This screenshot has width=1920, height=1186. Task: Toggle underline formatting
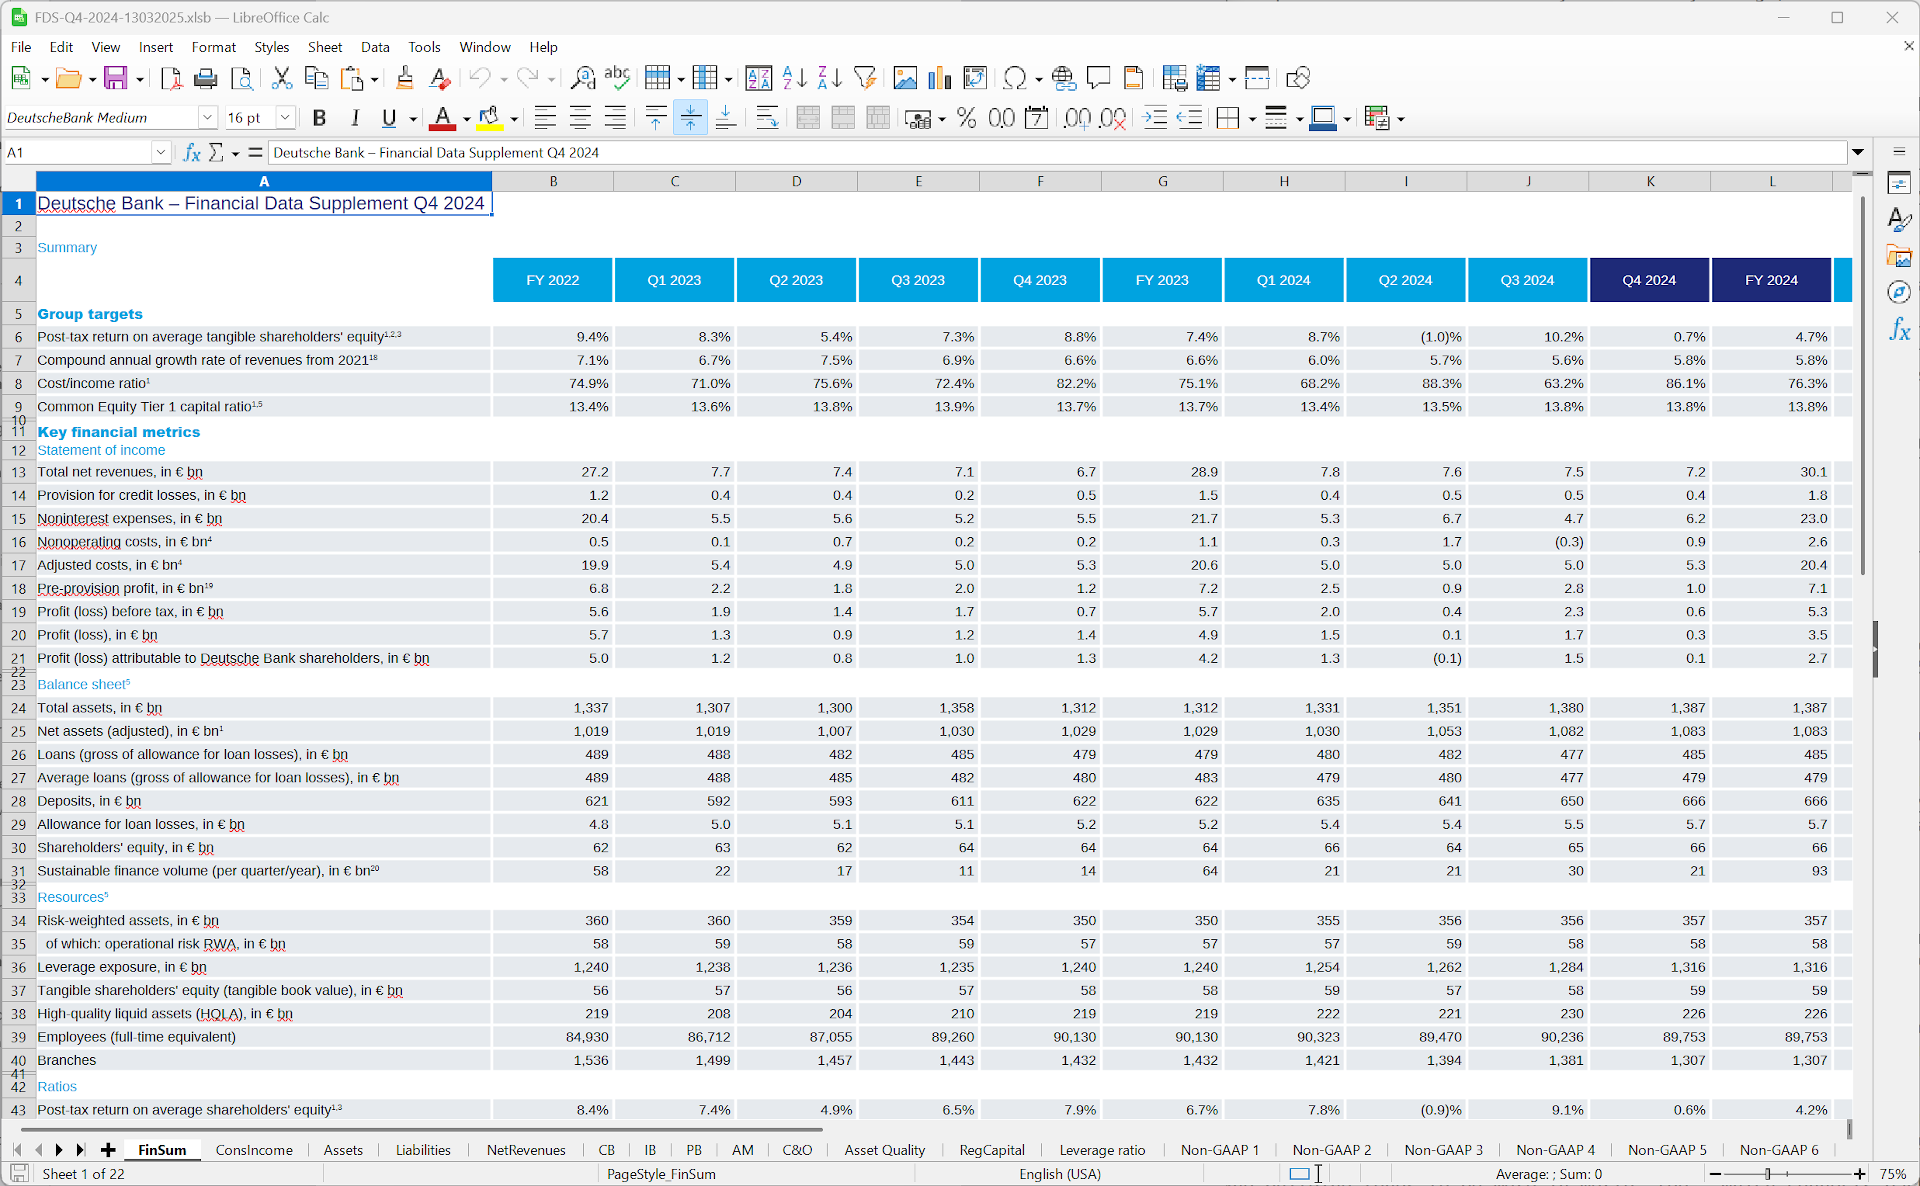388,118
